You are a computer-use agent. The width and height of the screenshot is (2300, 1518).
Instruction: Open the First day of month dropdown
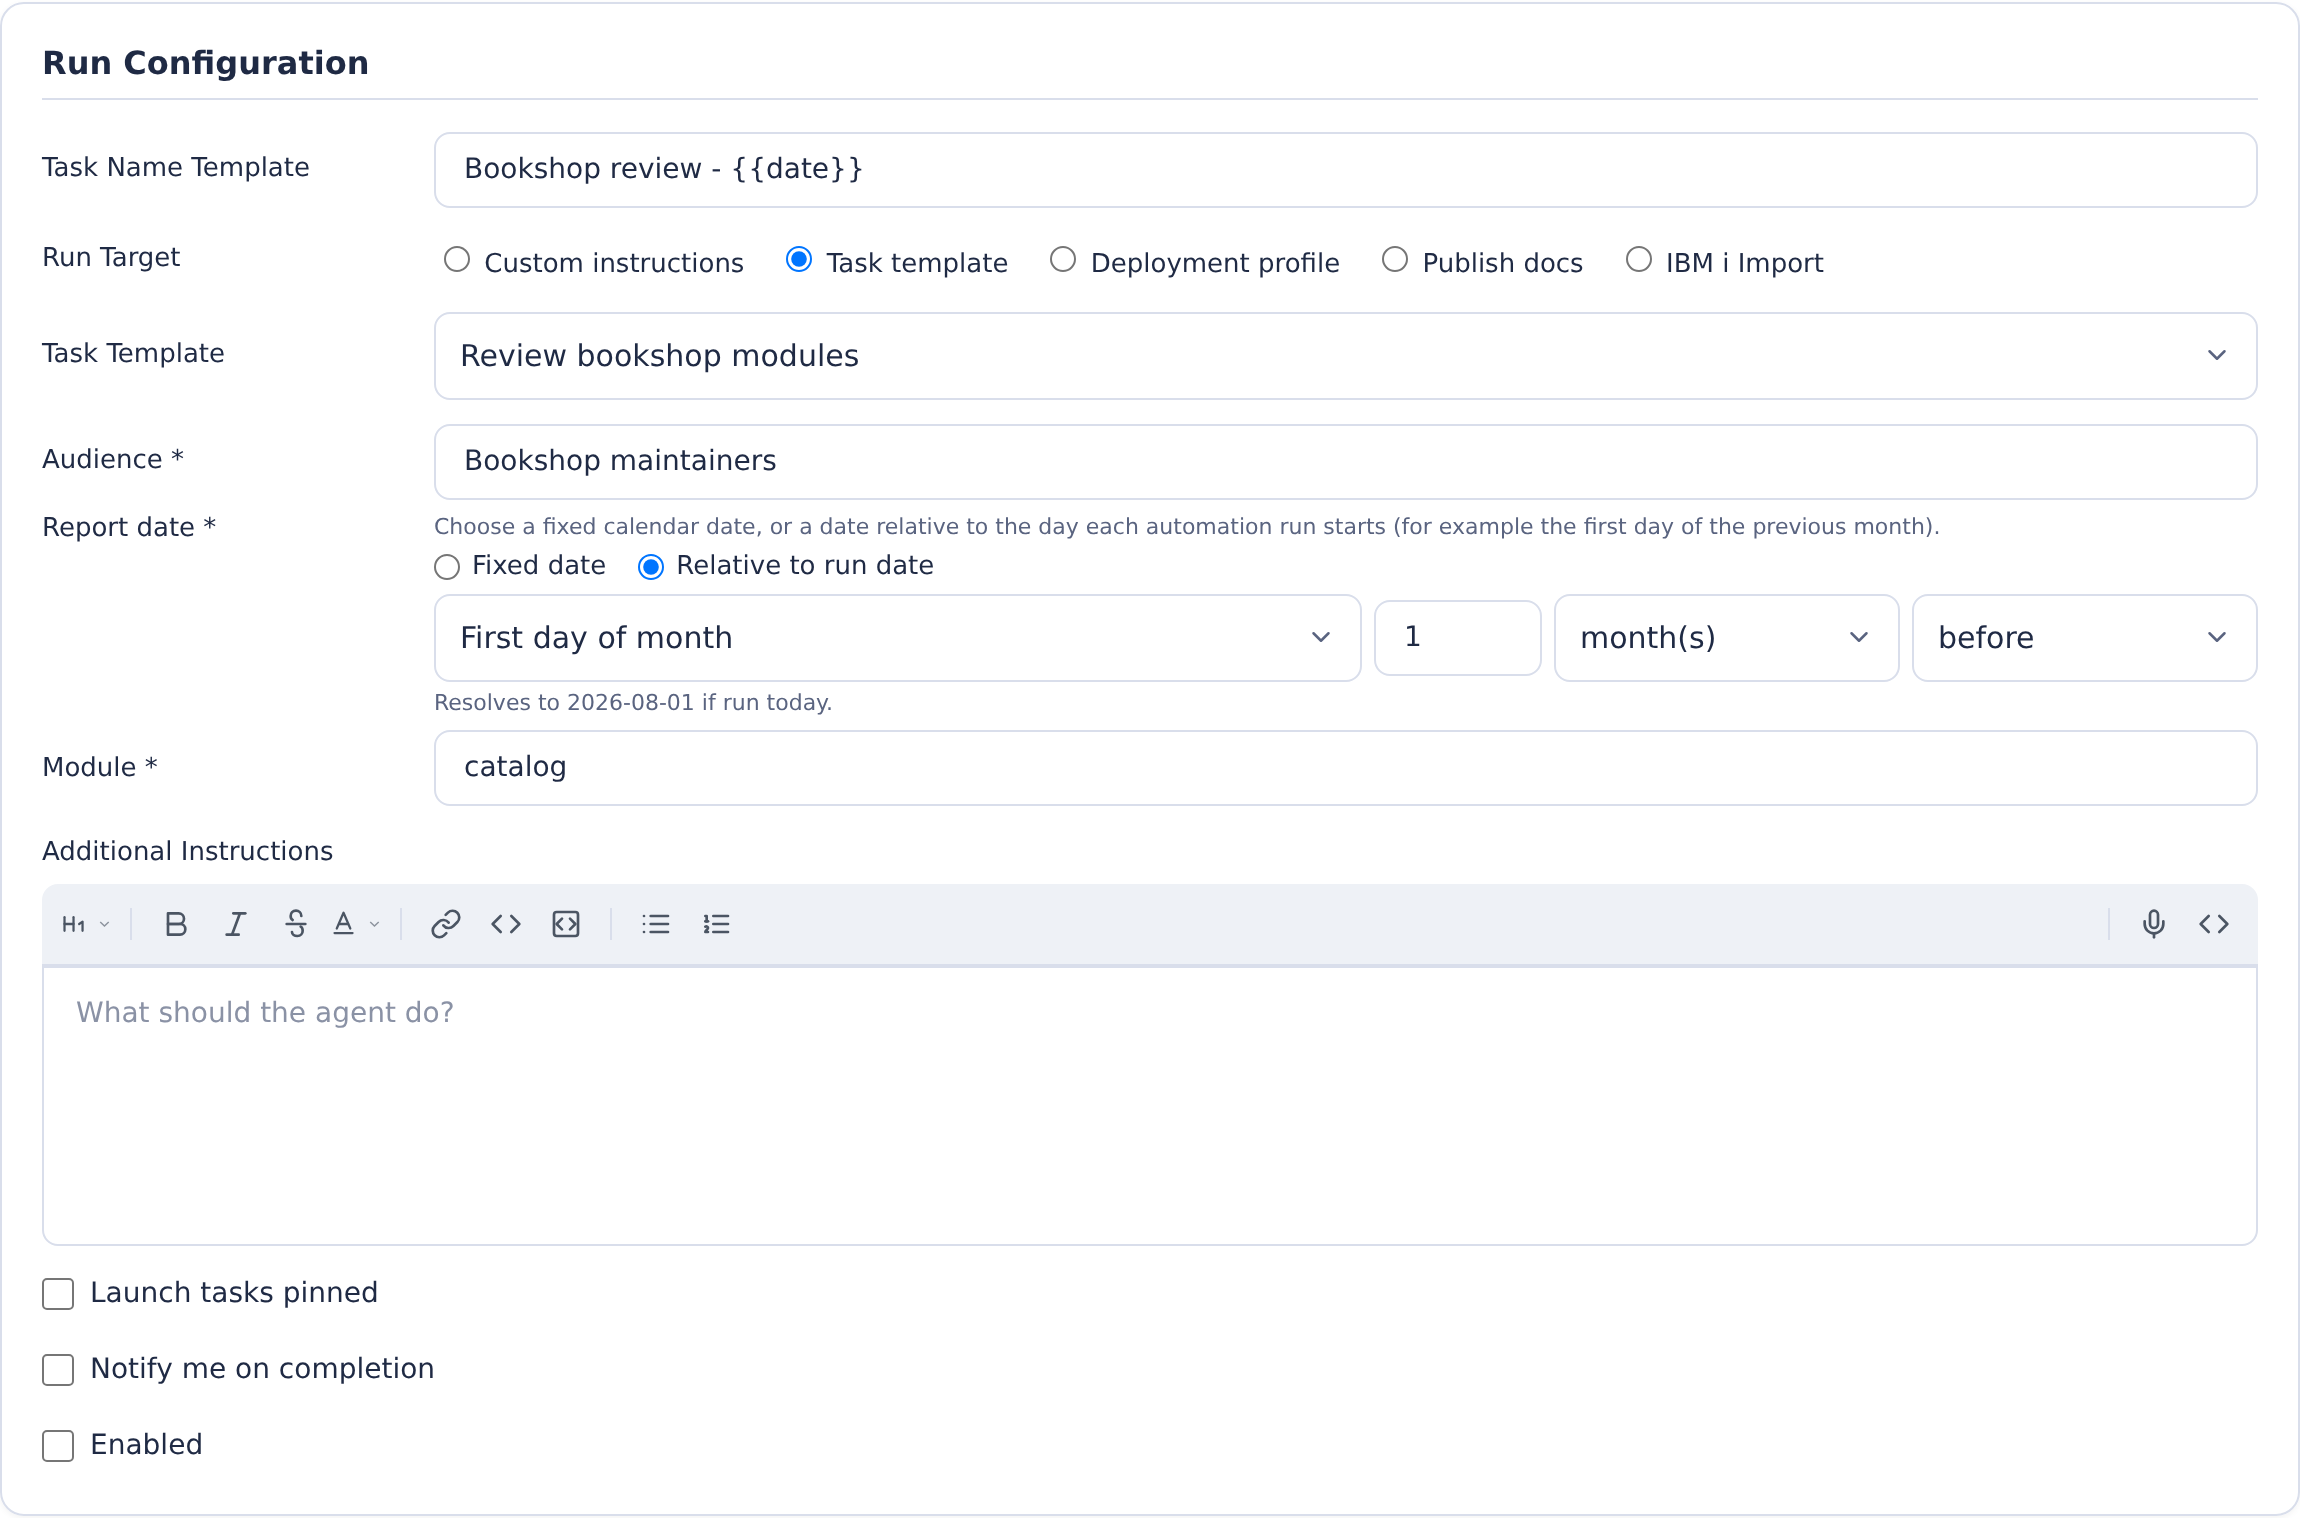[x=897, y=638]
